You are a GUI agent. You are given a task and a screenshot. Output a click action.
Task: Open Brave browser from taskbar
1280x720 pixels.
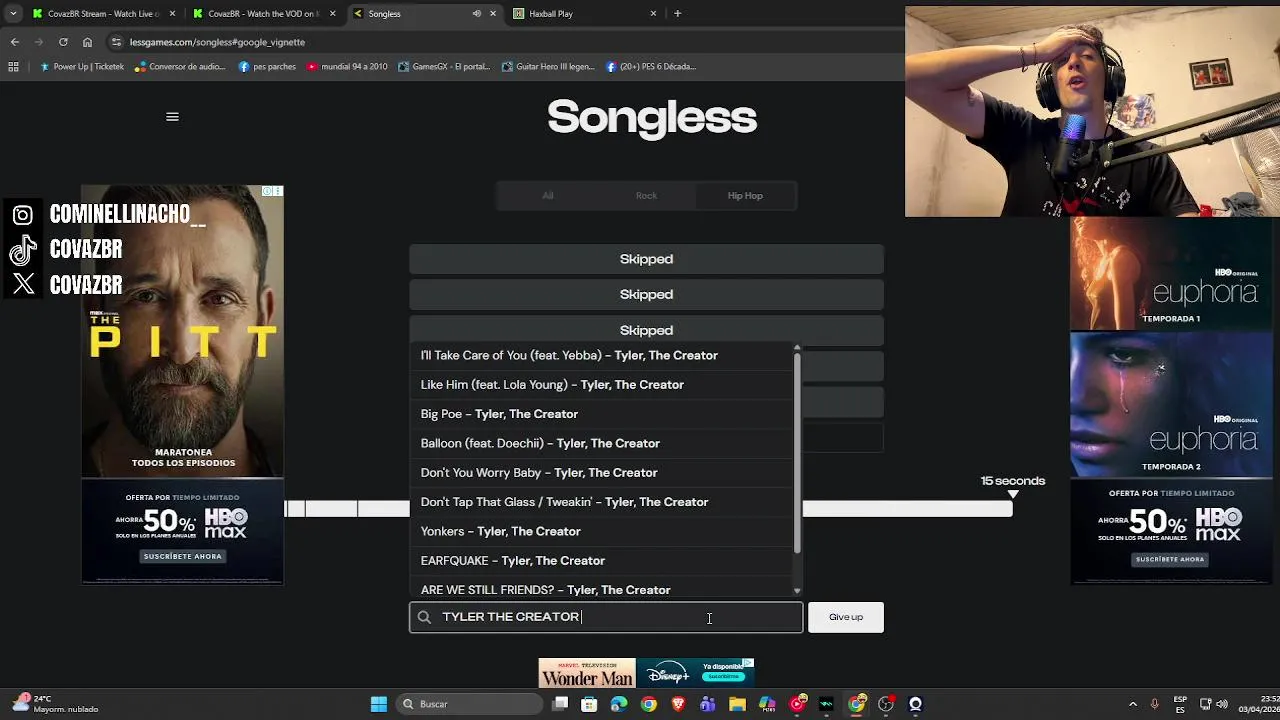point(679,704)
